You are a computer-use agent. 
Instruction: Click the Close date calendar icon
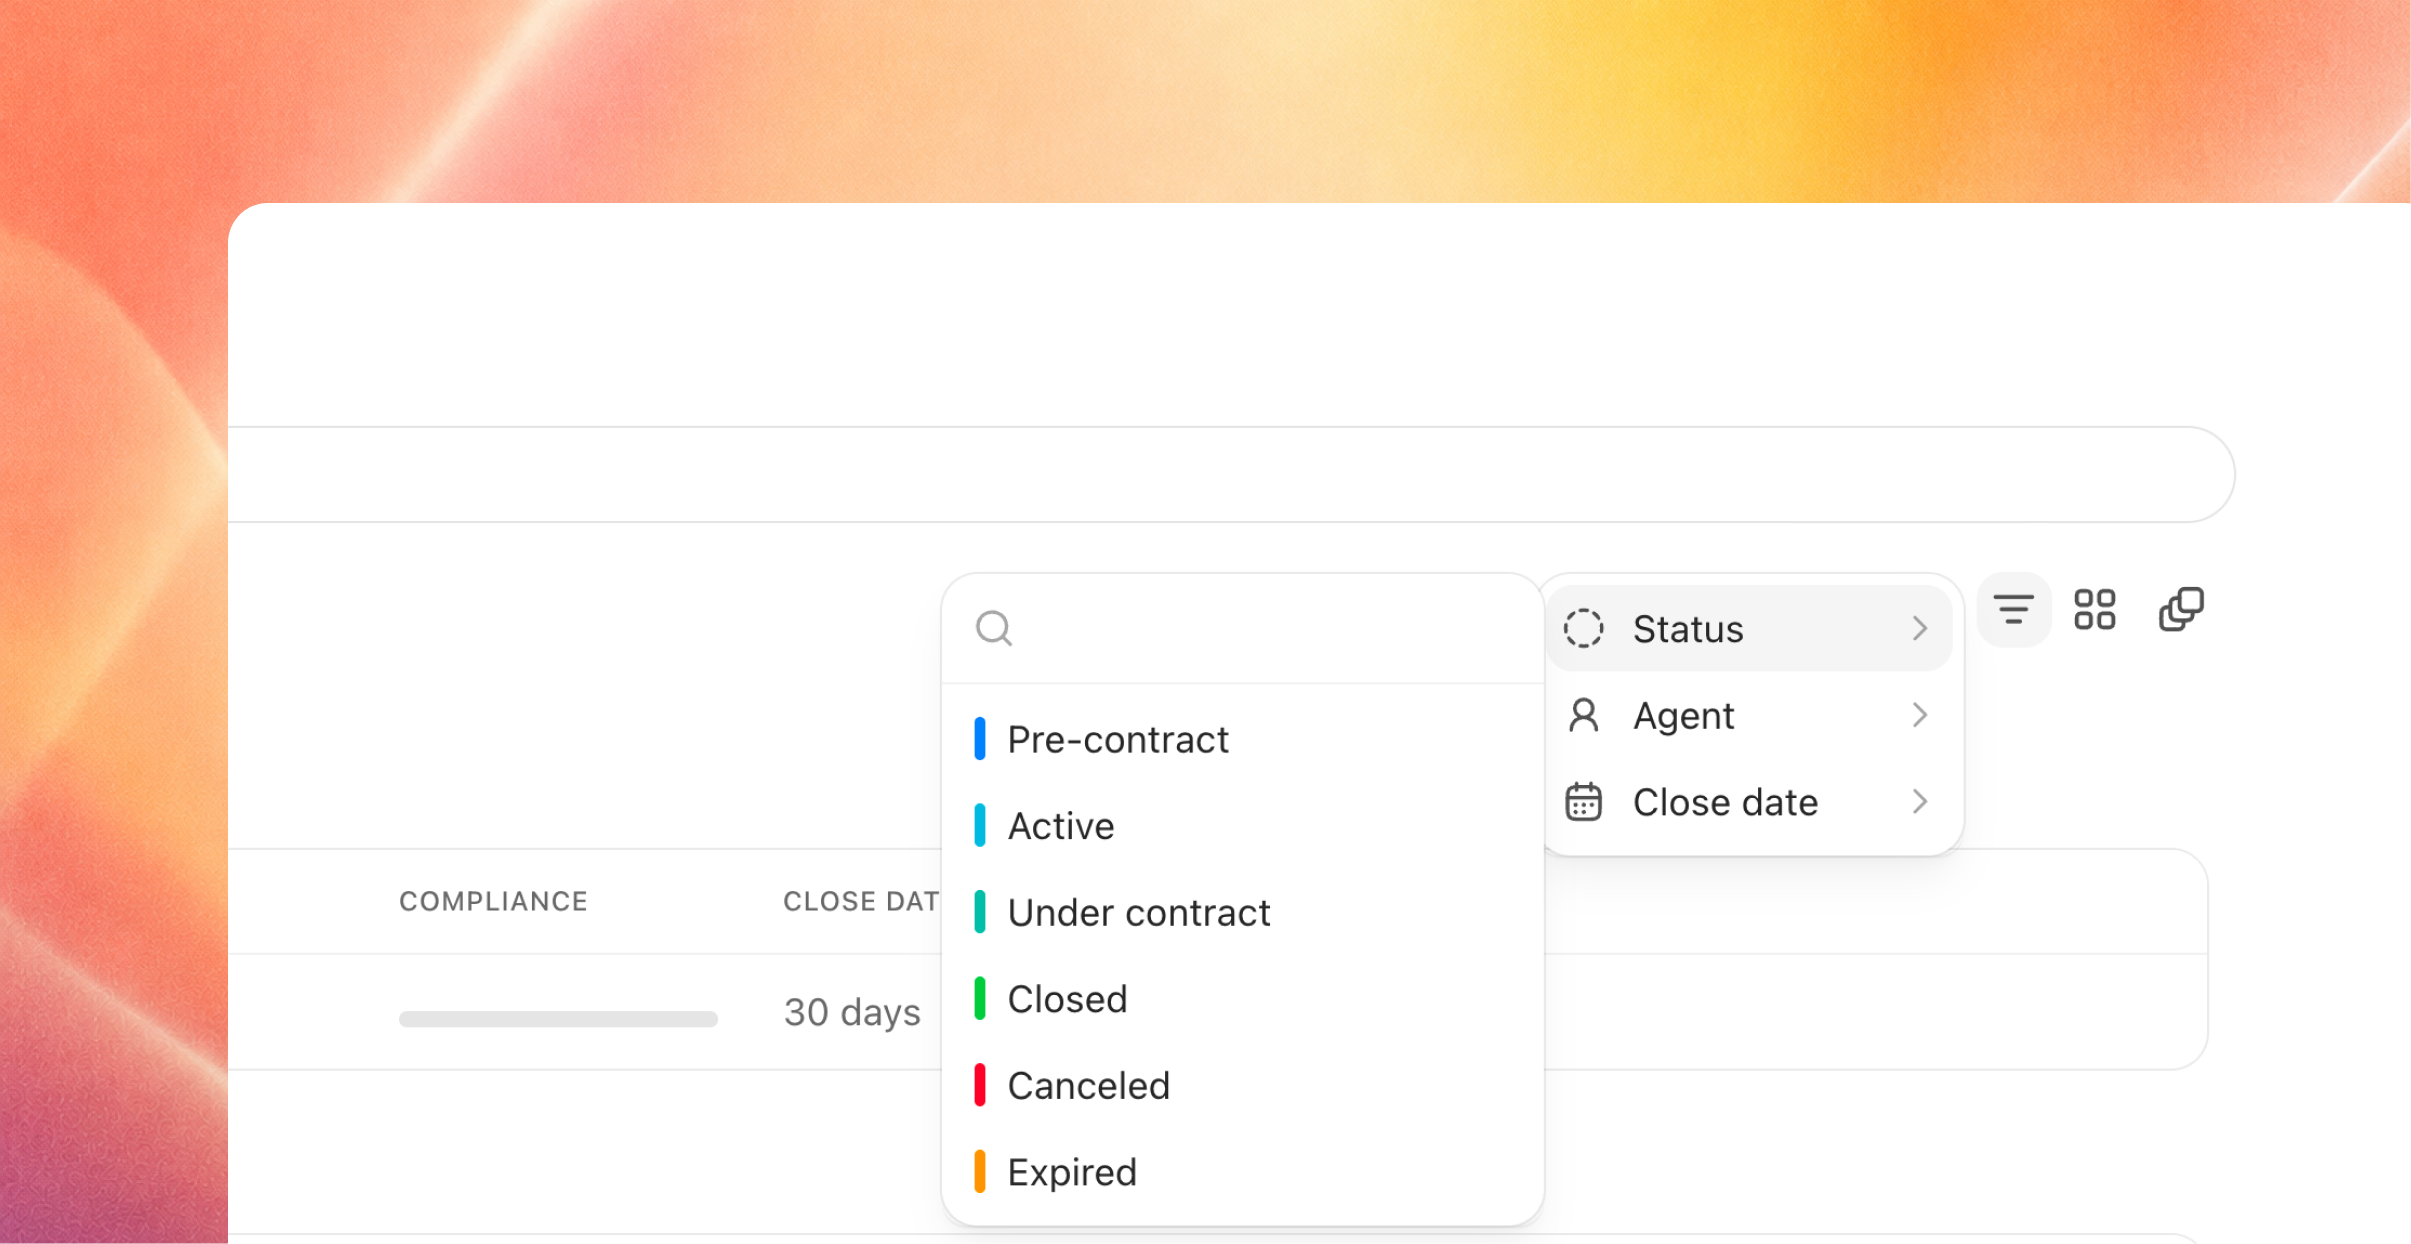tap(1583, 802)
